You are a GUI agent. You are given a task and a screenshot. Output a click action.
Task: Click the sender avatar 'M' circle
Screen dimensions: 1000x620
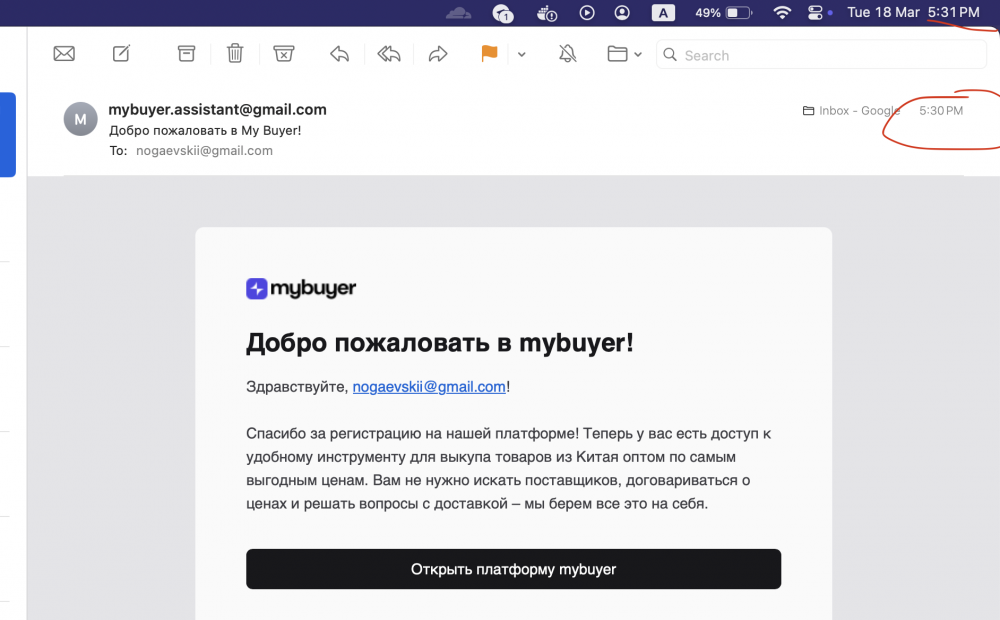point(81,119)
